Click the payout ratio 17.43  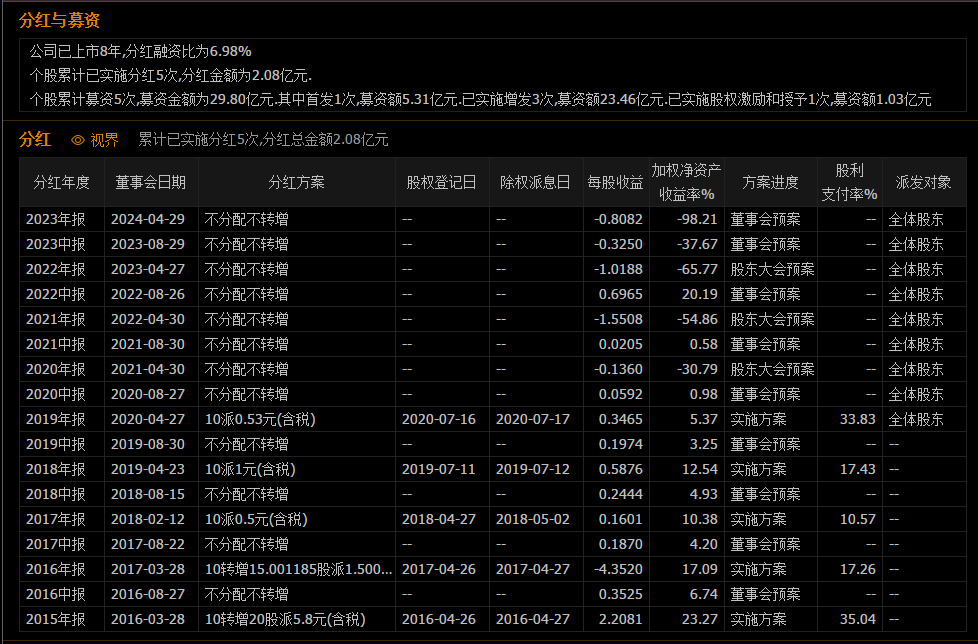coord(858,469)
